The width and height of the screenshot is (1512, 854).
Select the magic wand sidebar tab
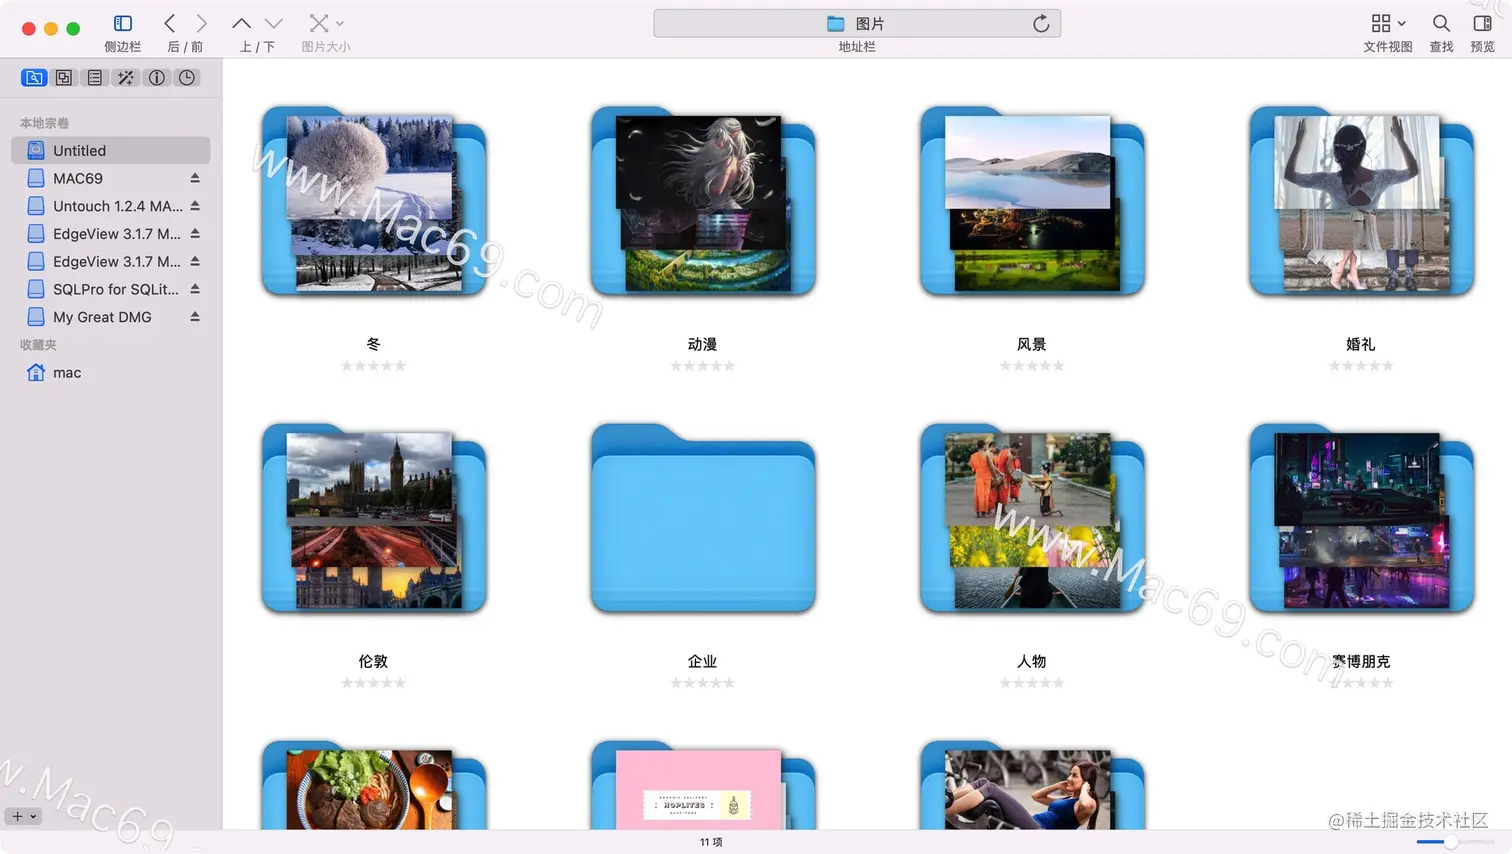[125, 77]
